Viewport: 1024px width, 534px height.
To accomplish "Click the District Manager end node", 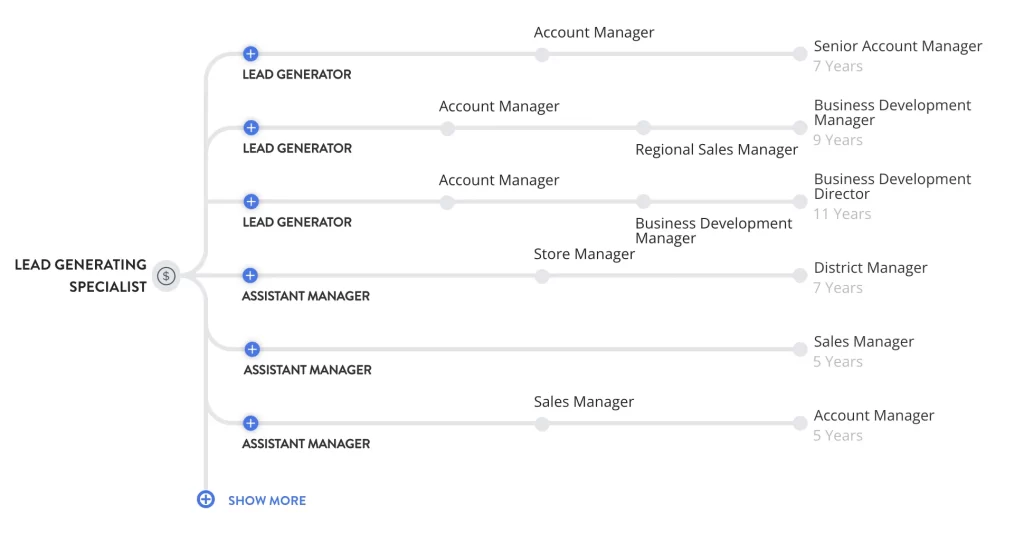I will point(799,276).
